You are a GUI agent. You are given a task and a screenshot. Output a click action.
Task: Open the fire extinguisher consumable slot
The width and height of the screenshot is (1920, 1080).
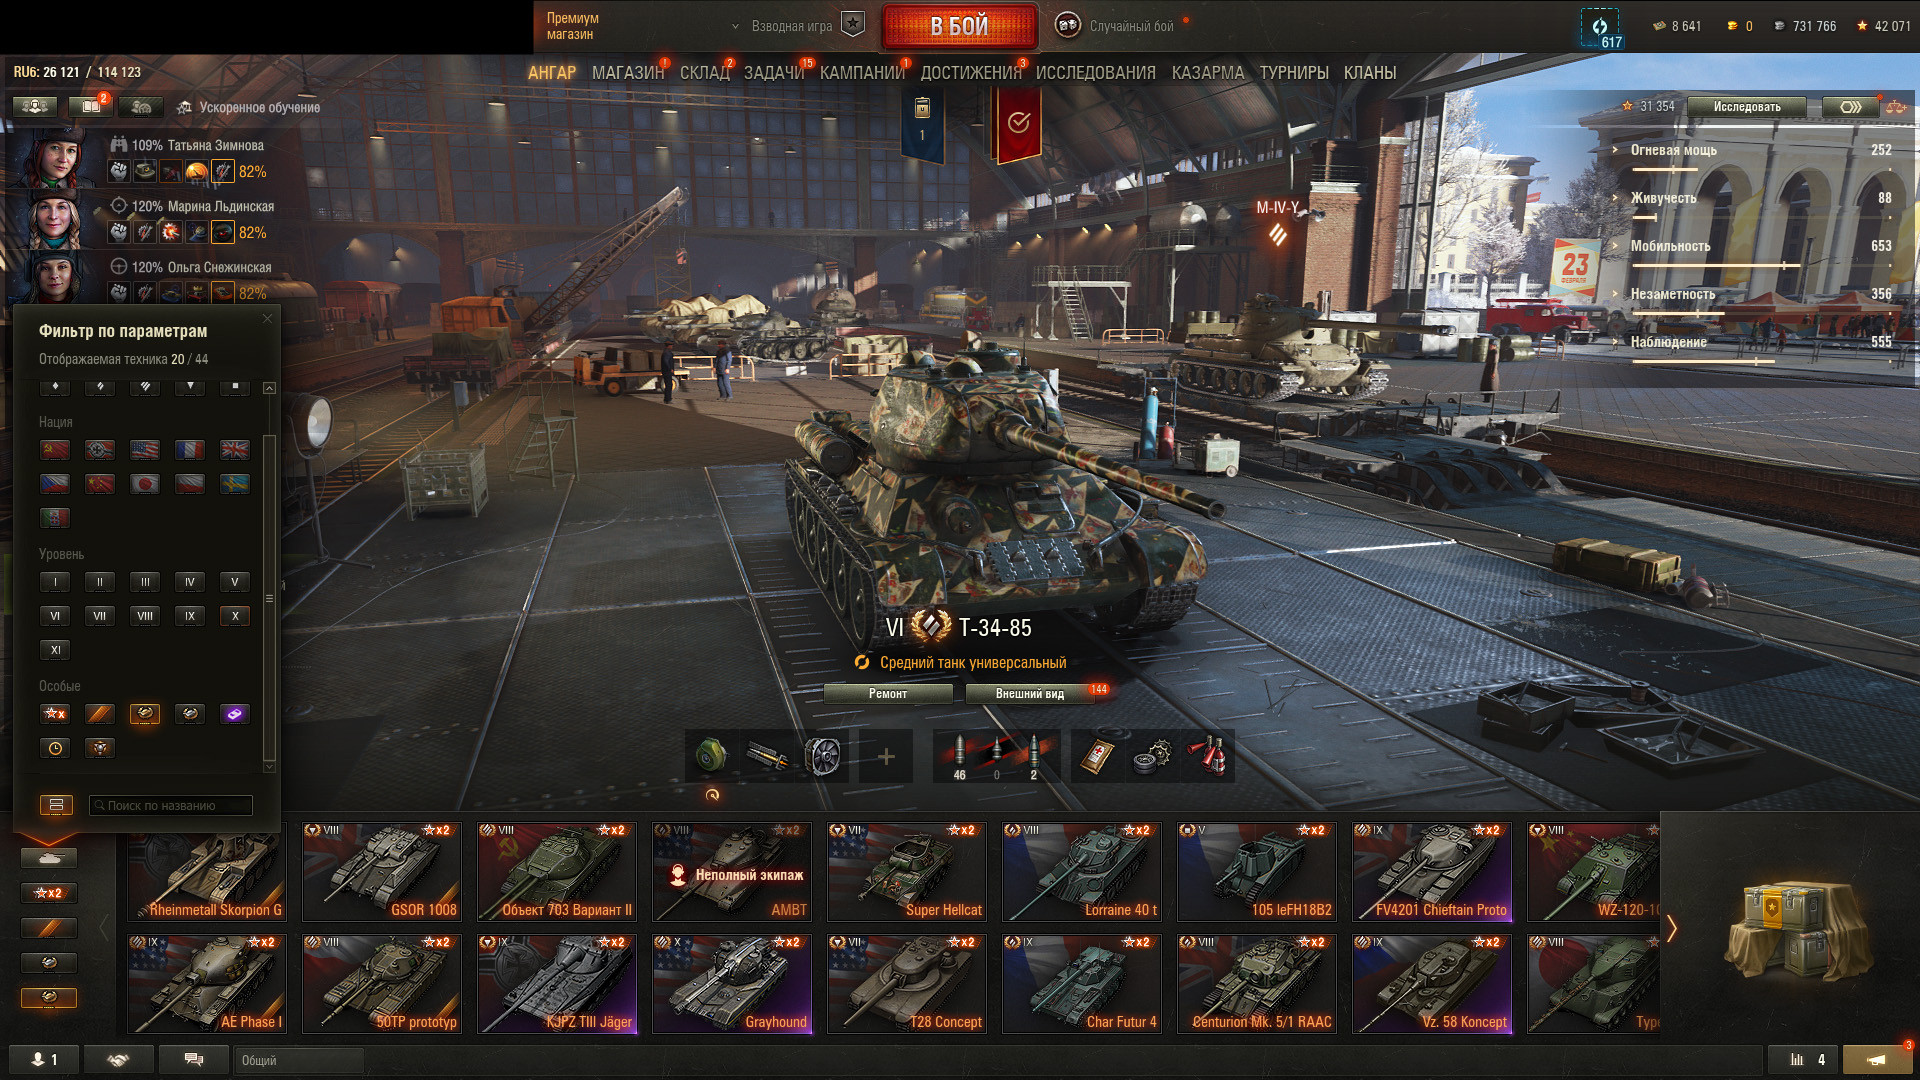[1208, 757]
